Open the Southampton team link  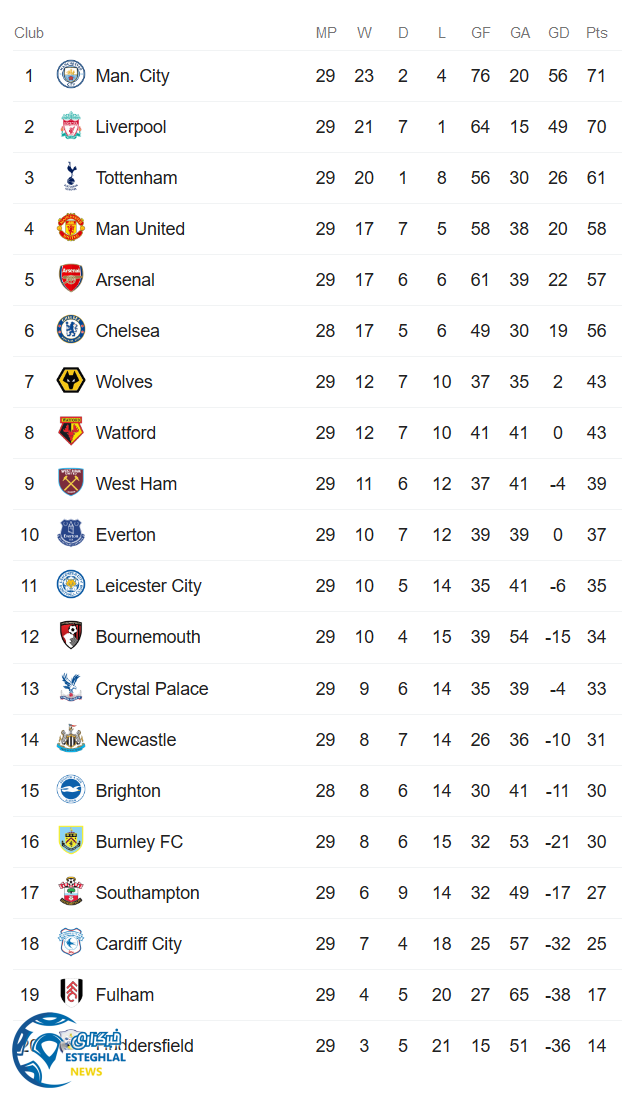pos(147,893)
